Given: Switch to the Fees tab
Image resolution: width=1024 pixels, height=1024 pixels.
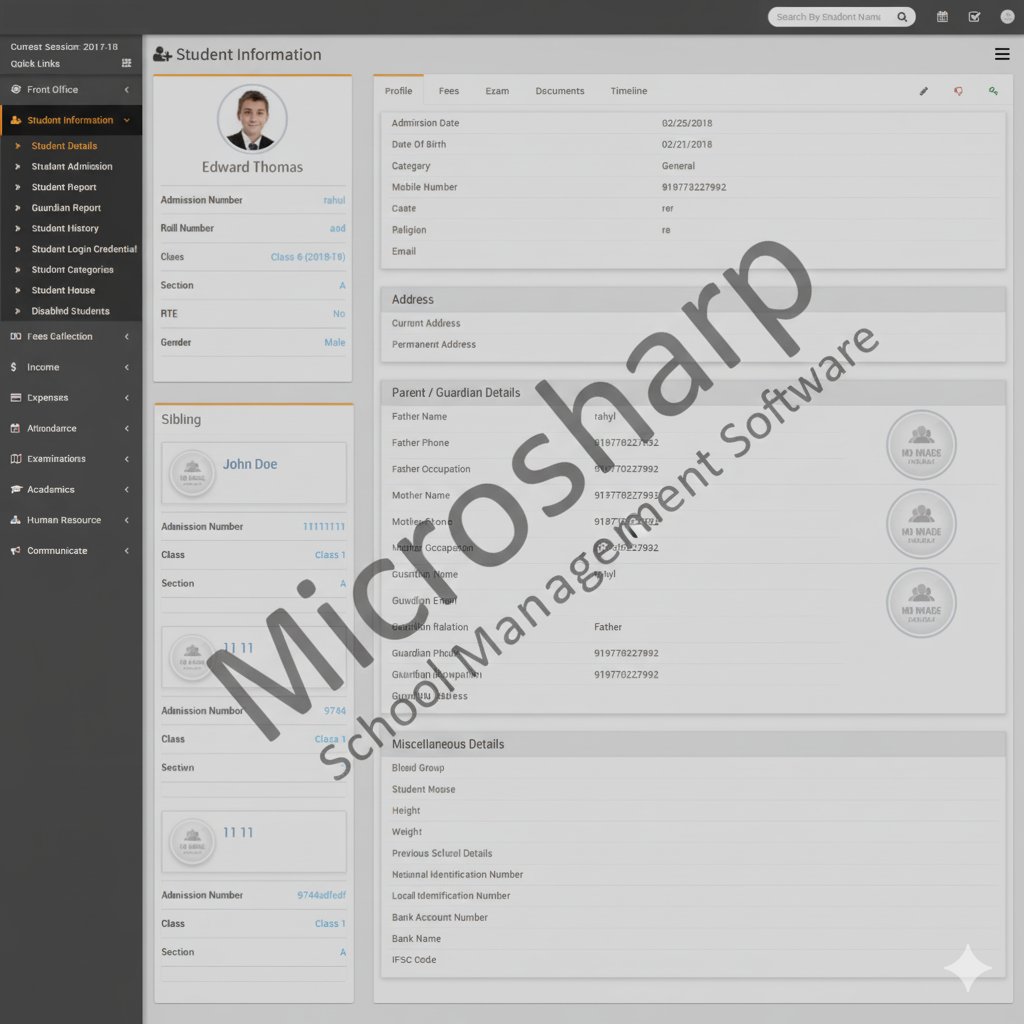Looking at the screenshot, I should pos(449,91).
